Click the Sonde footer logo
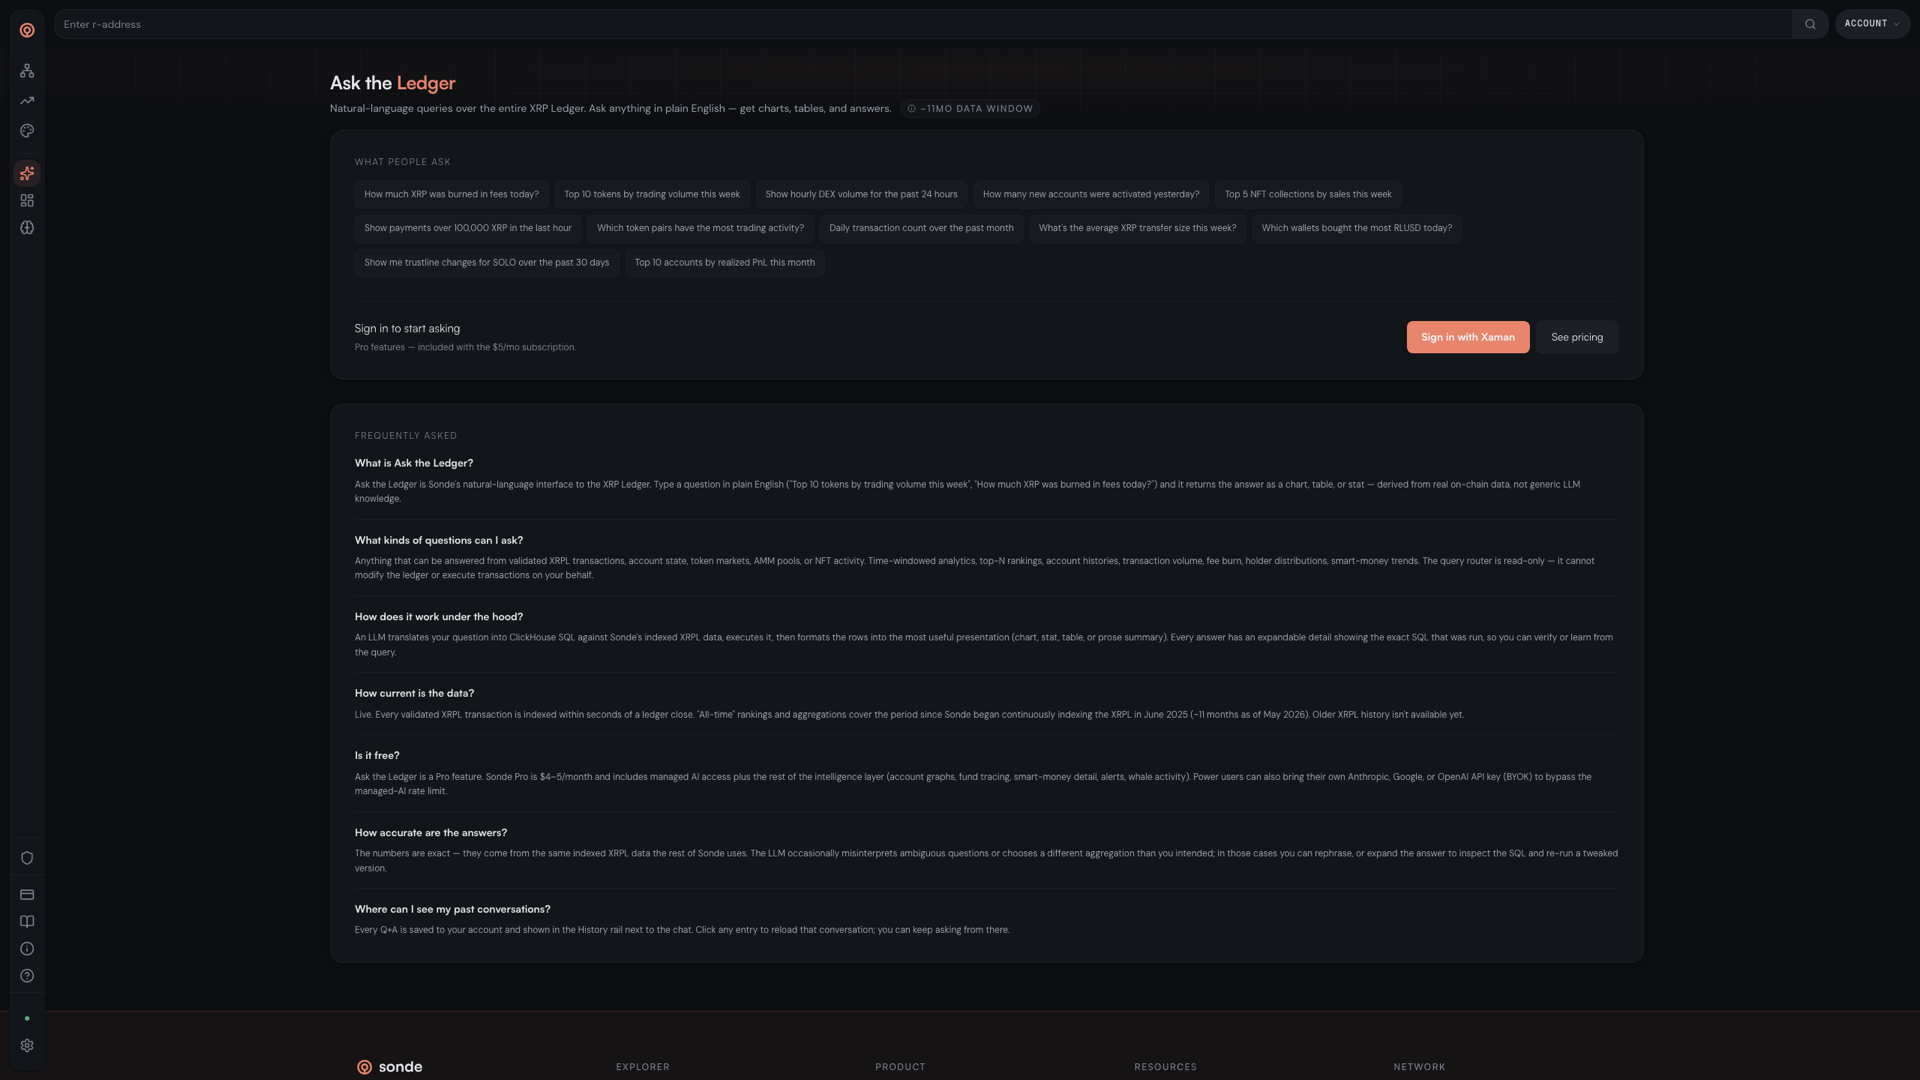Viewport: 1920px width, 1080px height. pyautogui.click(x=390, y=1067)
